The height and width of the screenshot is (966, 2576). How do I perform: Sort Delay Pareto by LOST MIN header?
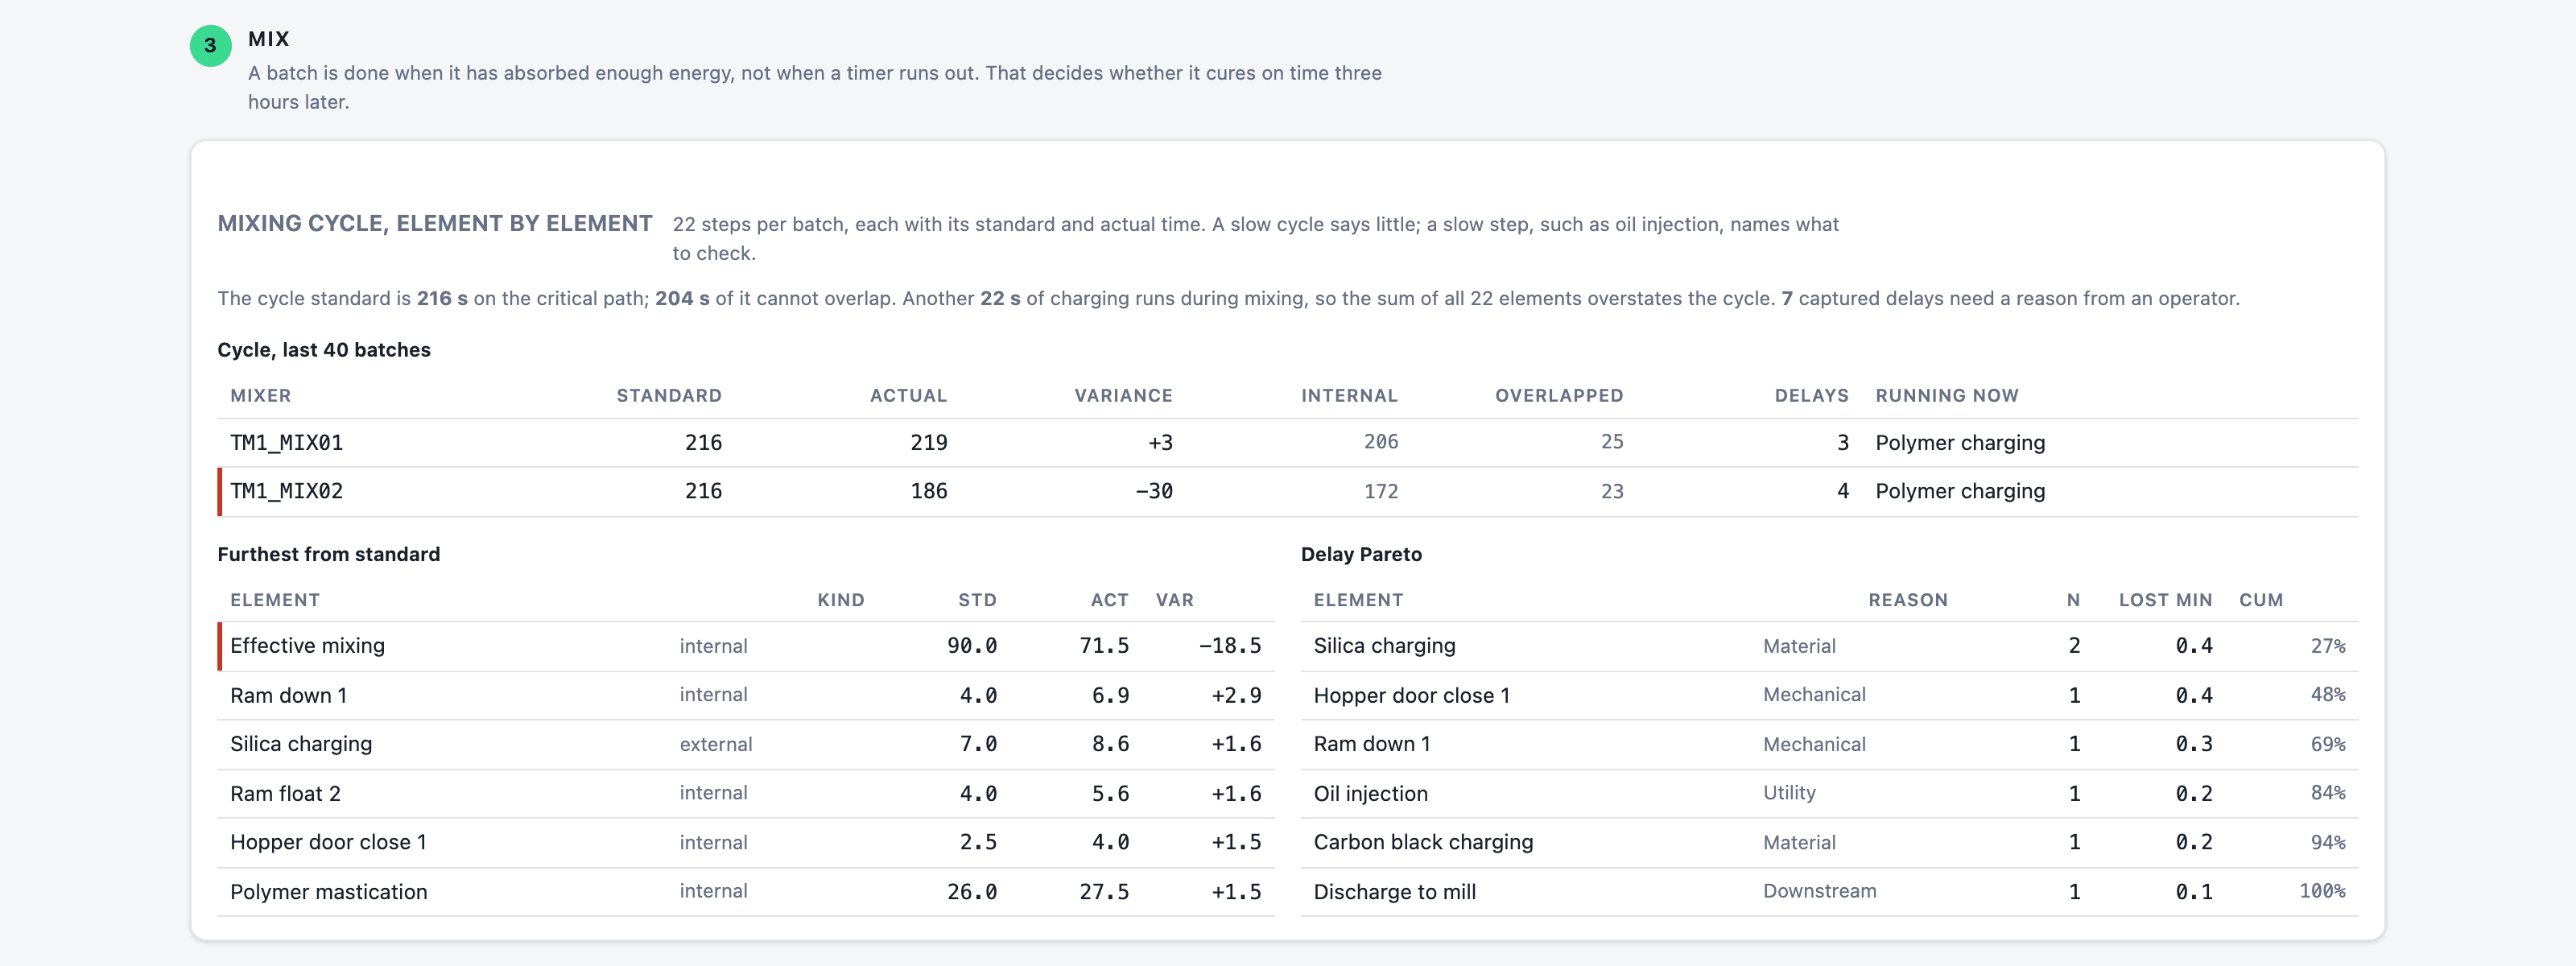2165,600
